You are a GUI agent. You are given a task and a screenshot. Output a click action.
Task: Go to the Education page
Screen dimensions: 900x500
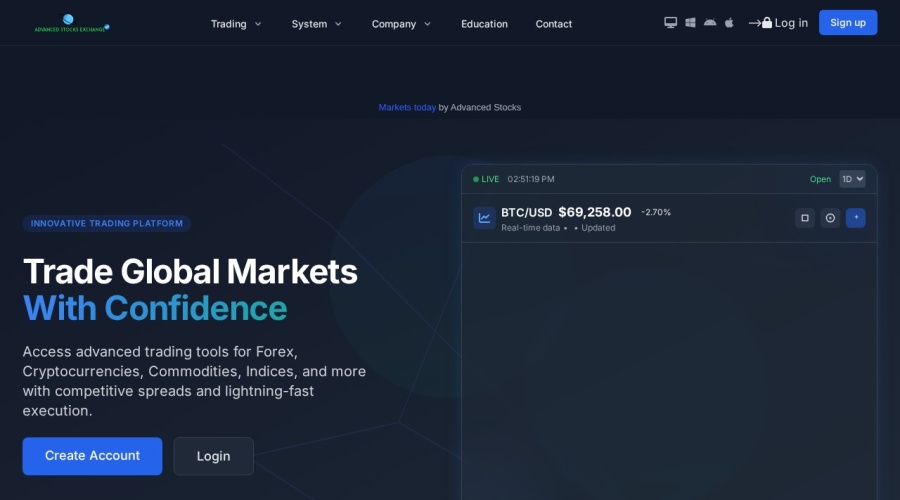click(484, 24)
